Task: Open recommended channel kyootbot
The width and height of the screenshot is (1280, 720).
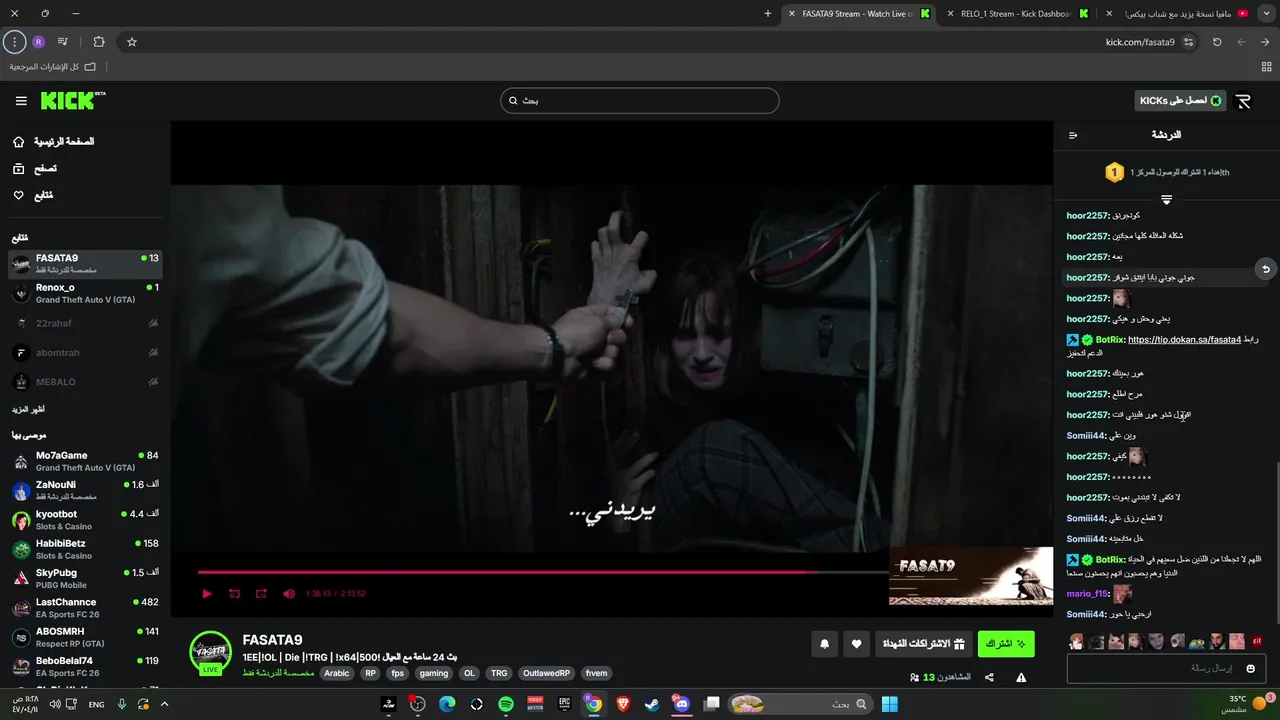Action: [x=85, y=520]
